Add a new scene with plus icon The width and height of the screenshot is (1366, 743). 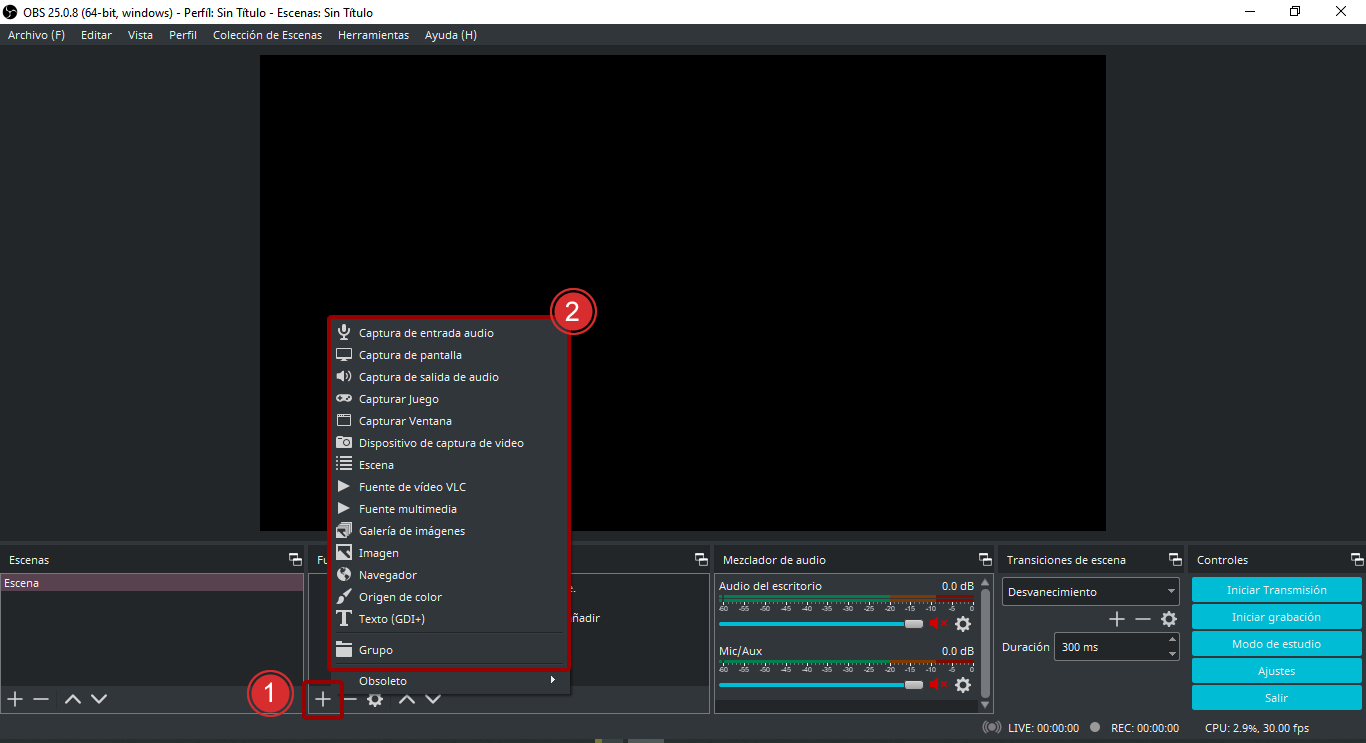point(15,699)
